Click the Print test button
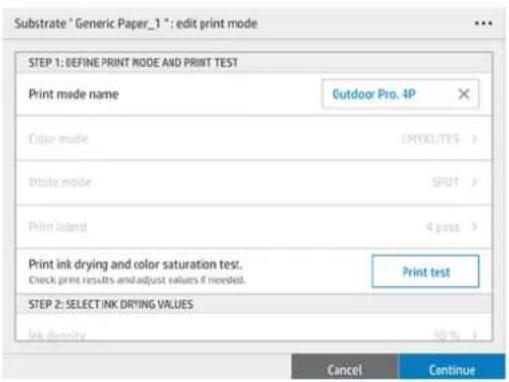509x382 pixels. point(426,271)
